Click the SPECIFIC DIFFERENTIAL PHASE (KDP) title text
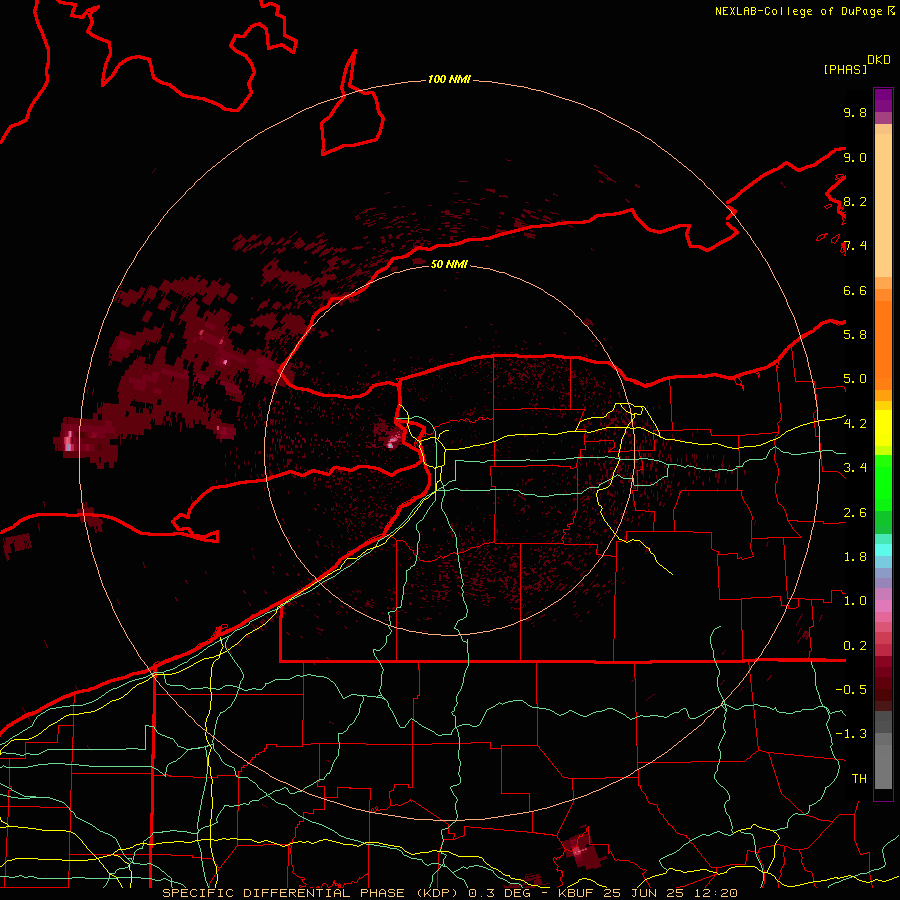 [x=311, y=893]
